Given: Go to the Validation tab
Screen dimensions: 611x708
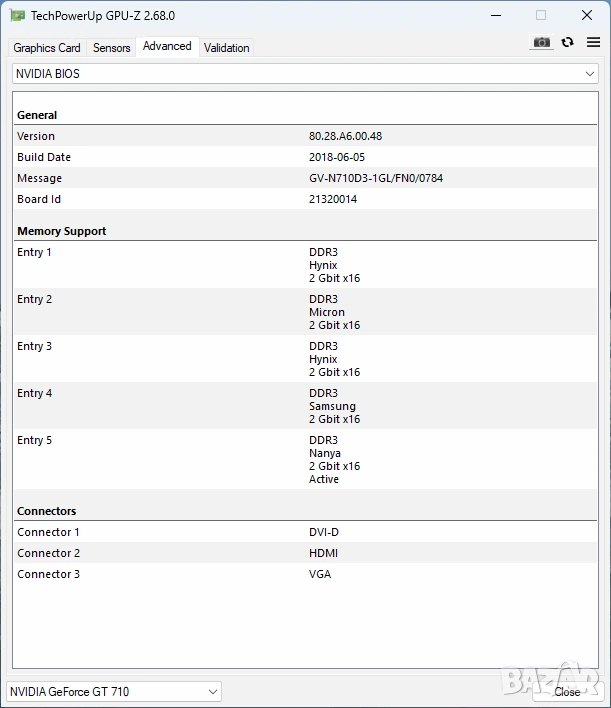Looking at the screenshot, I should click(x=227, y=48).
